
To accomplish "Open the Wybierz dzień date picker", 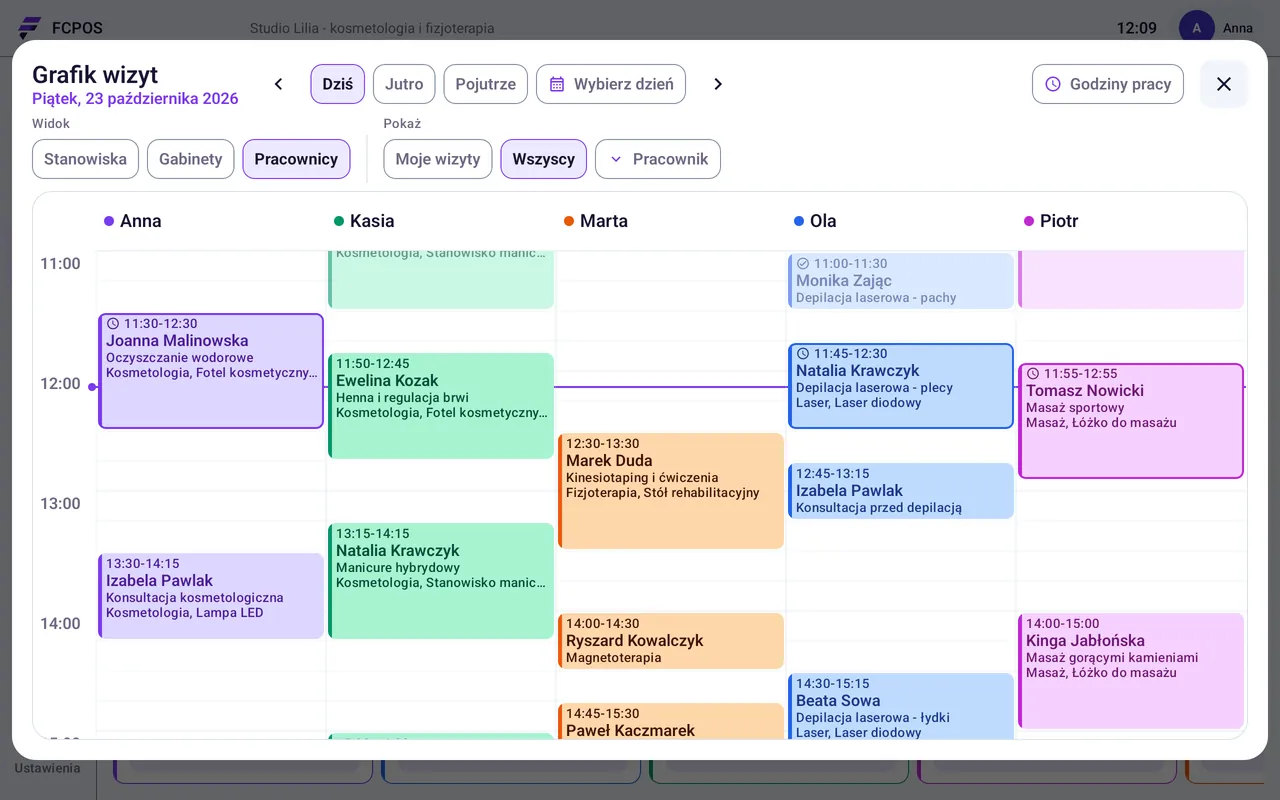I will click(612, 84).
